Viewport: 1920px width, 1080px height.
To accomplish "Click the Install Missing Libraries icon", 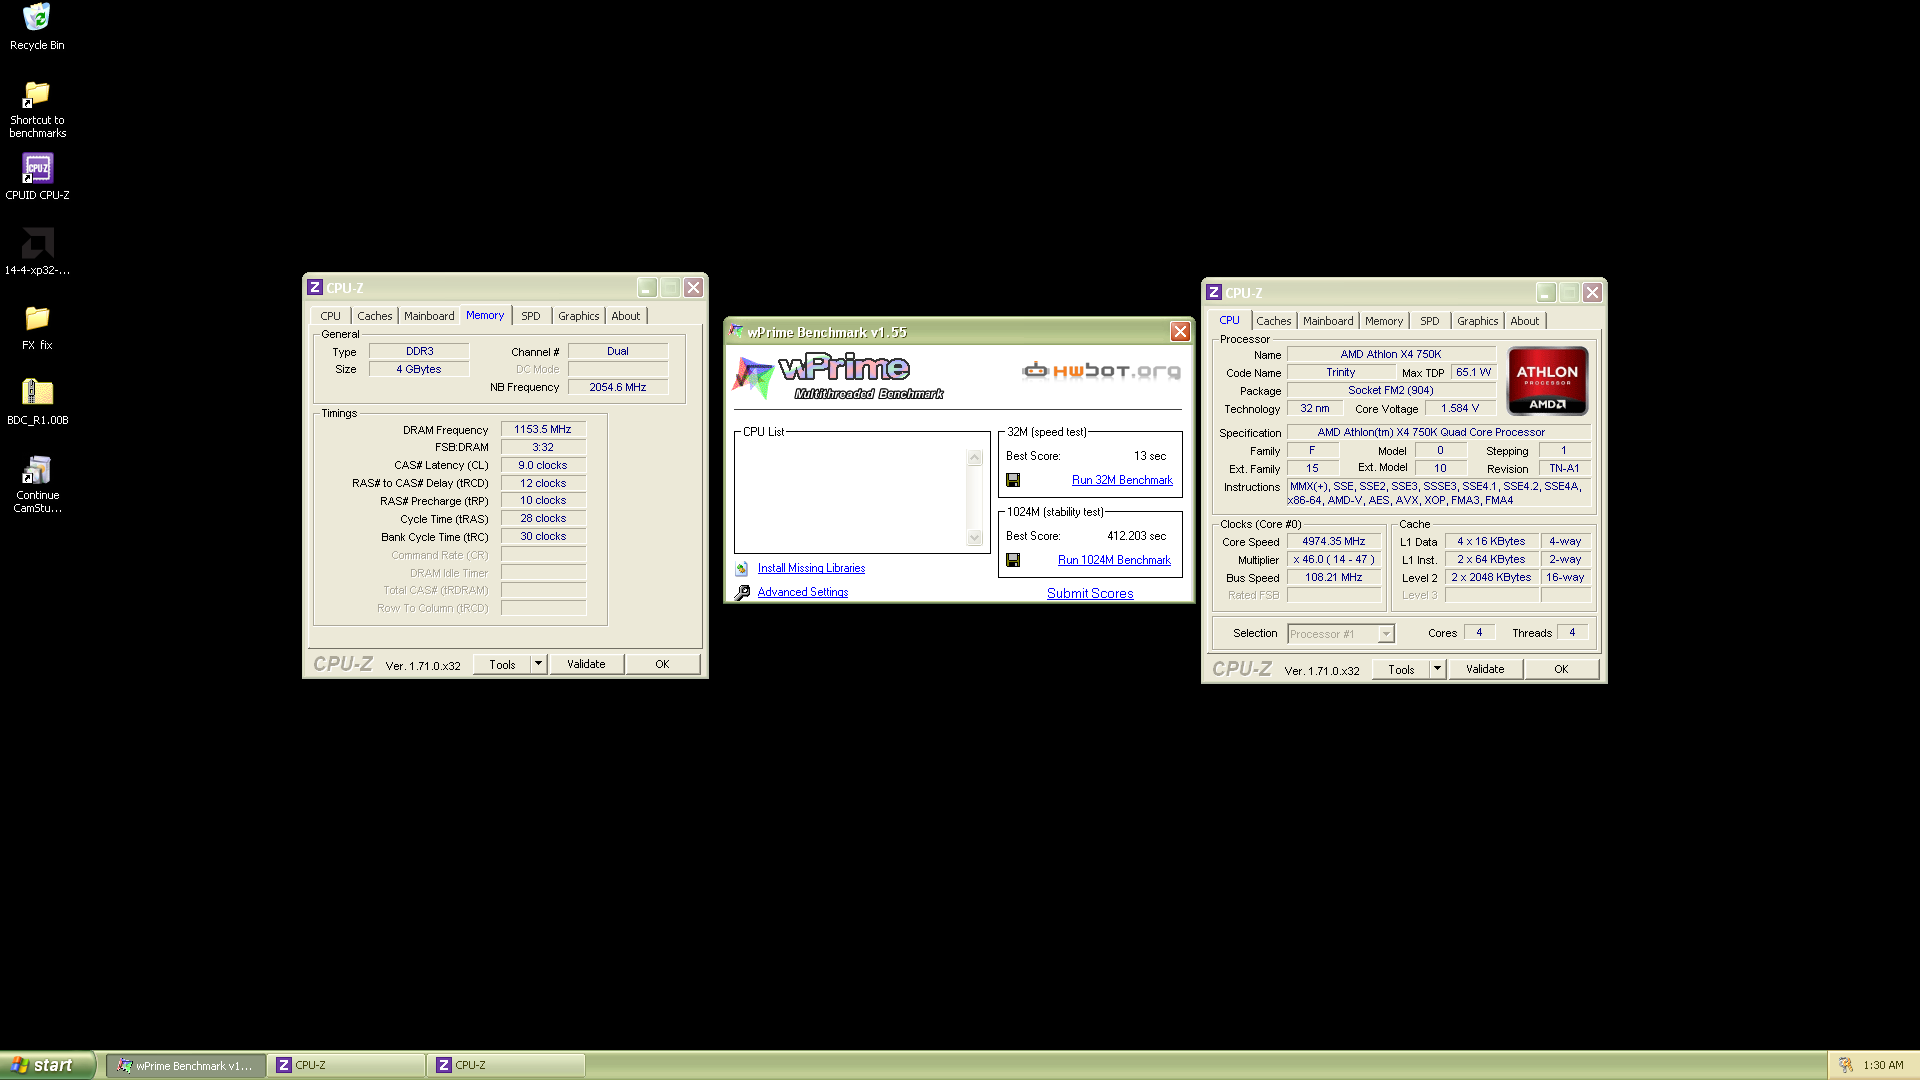I will point(742,568).
